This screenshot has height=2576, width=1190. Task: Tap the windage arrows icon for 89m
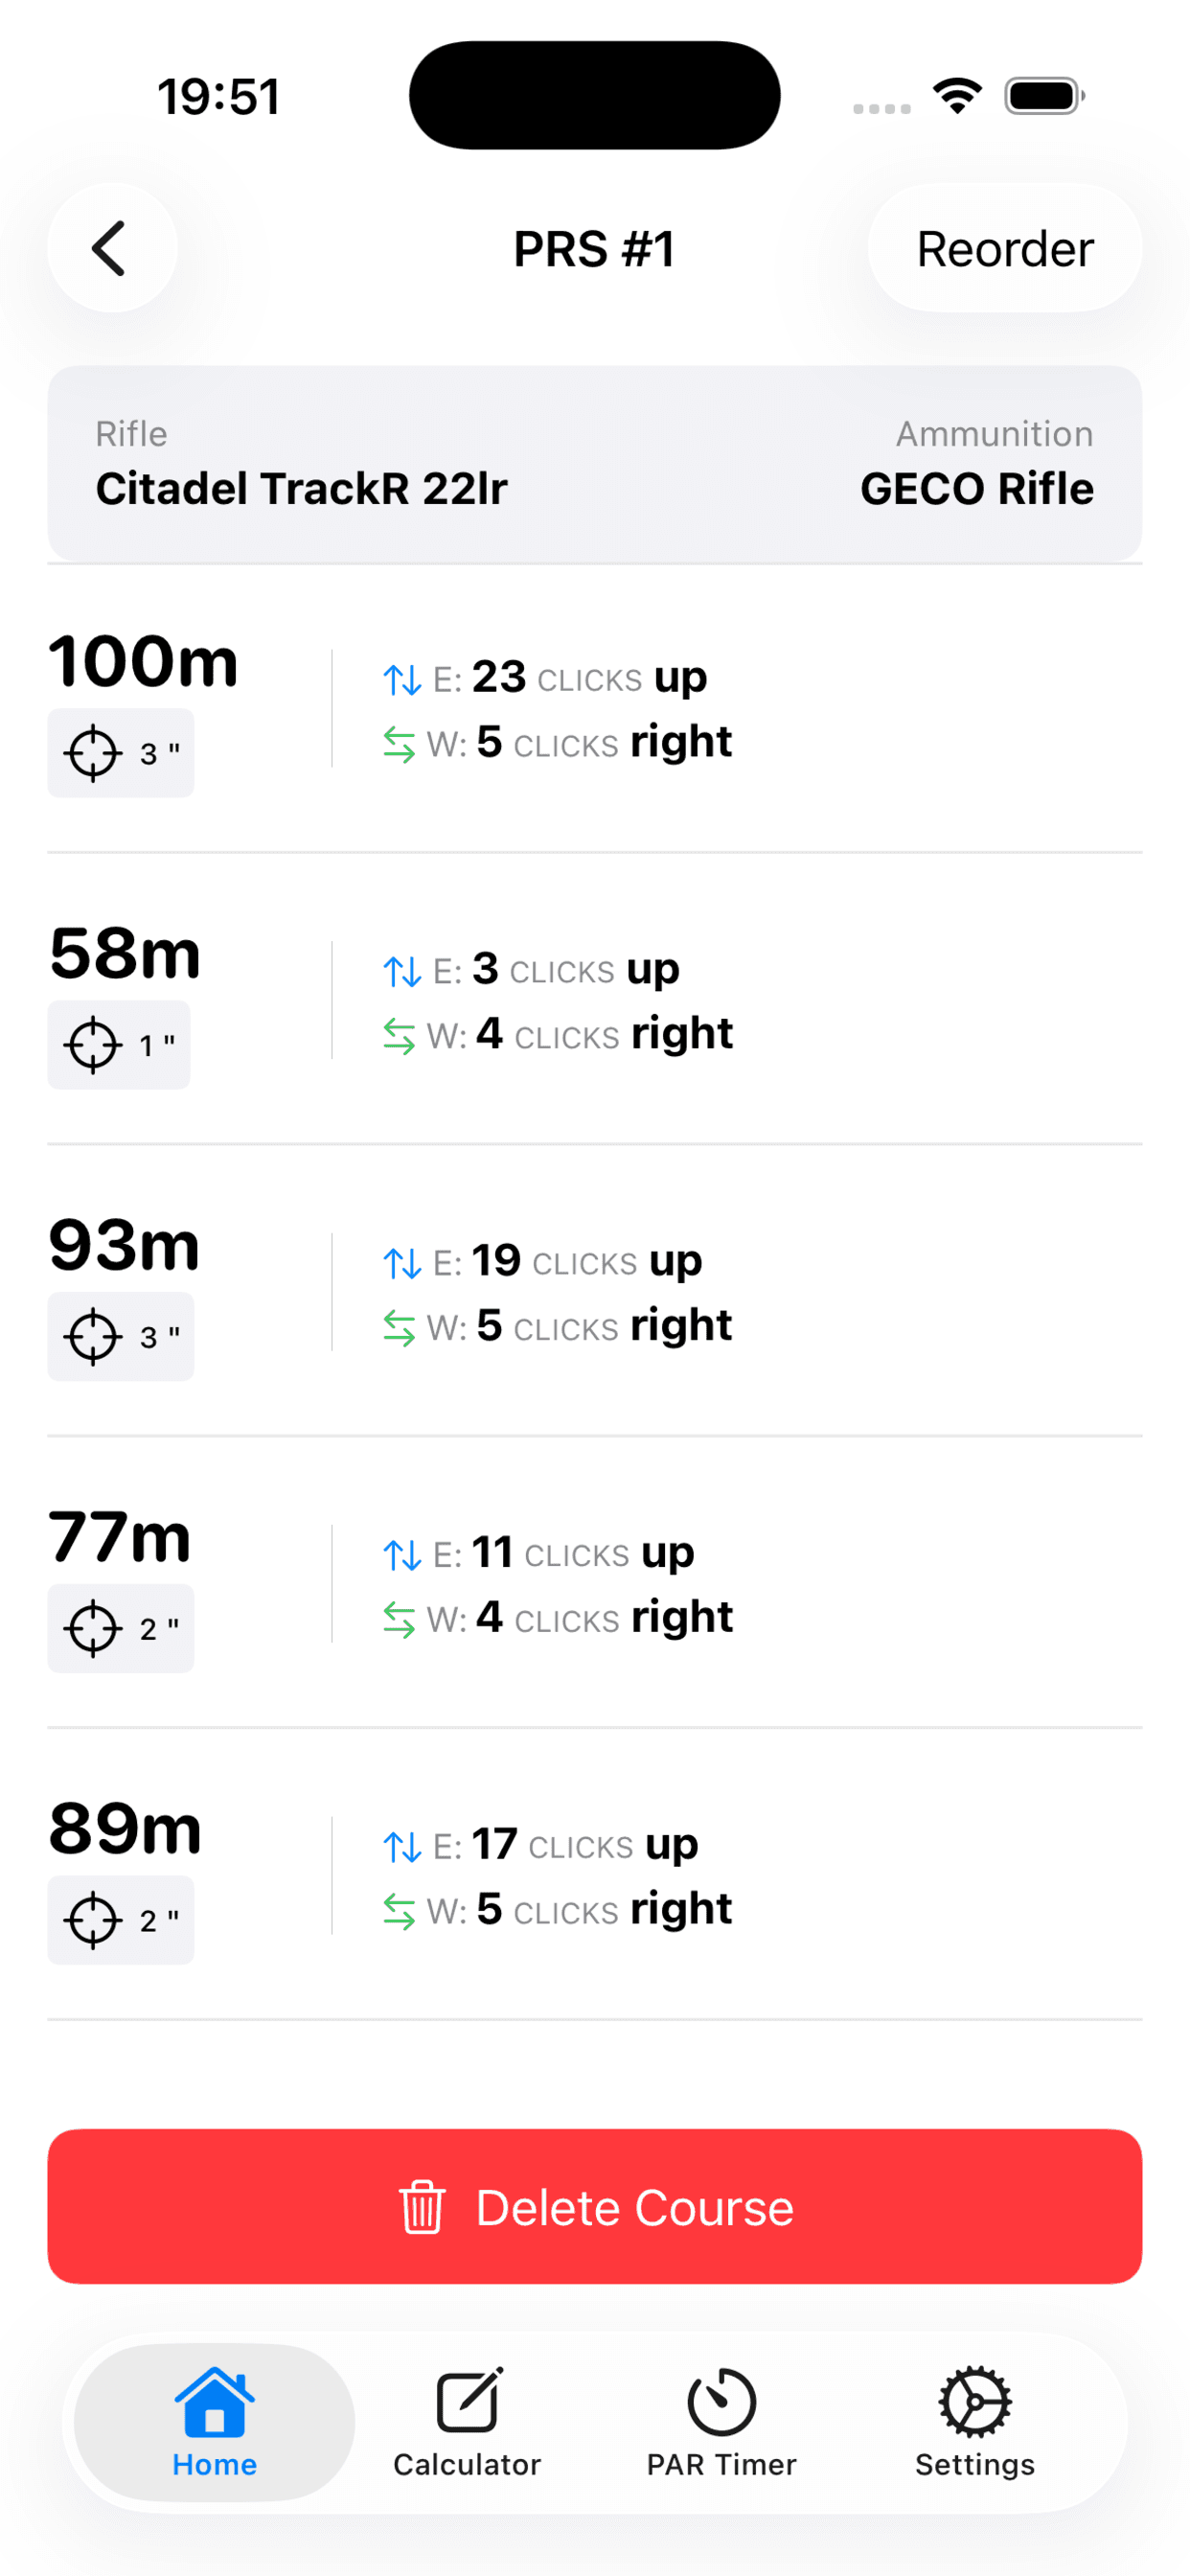click(x=399, y=1912)
